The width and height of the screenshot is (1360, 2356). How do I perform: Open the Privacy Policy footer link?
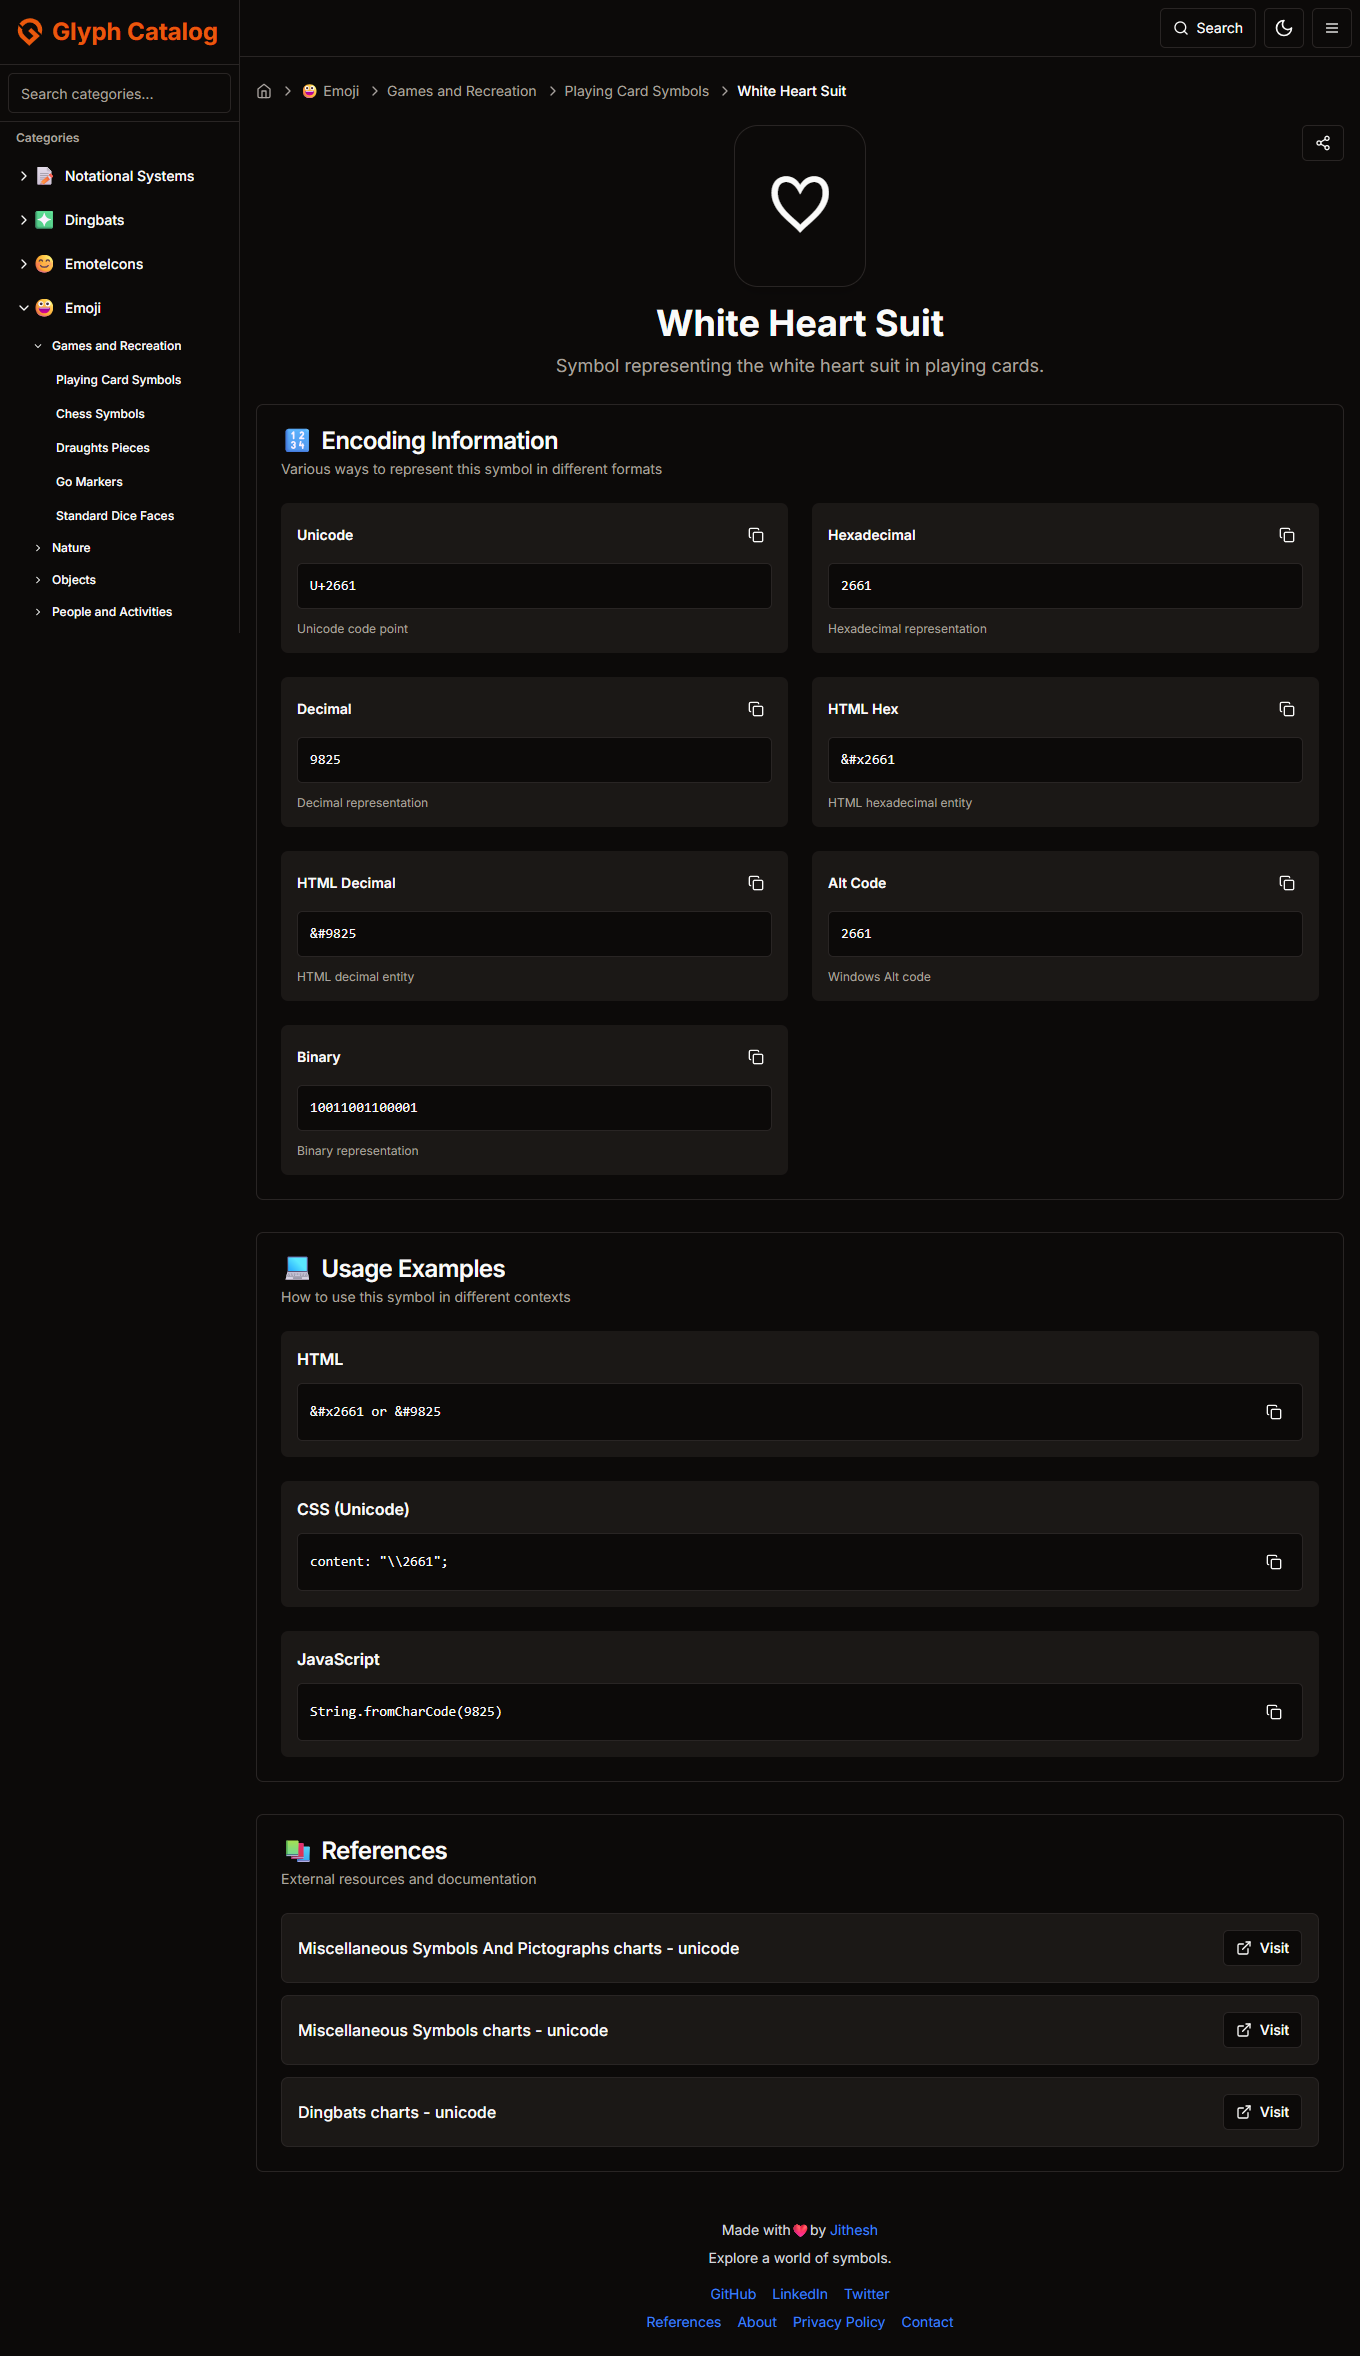click(839, 2322)
